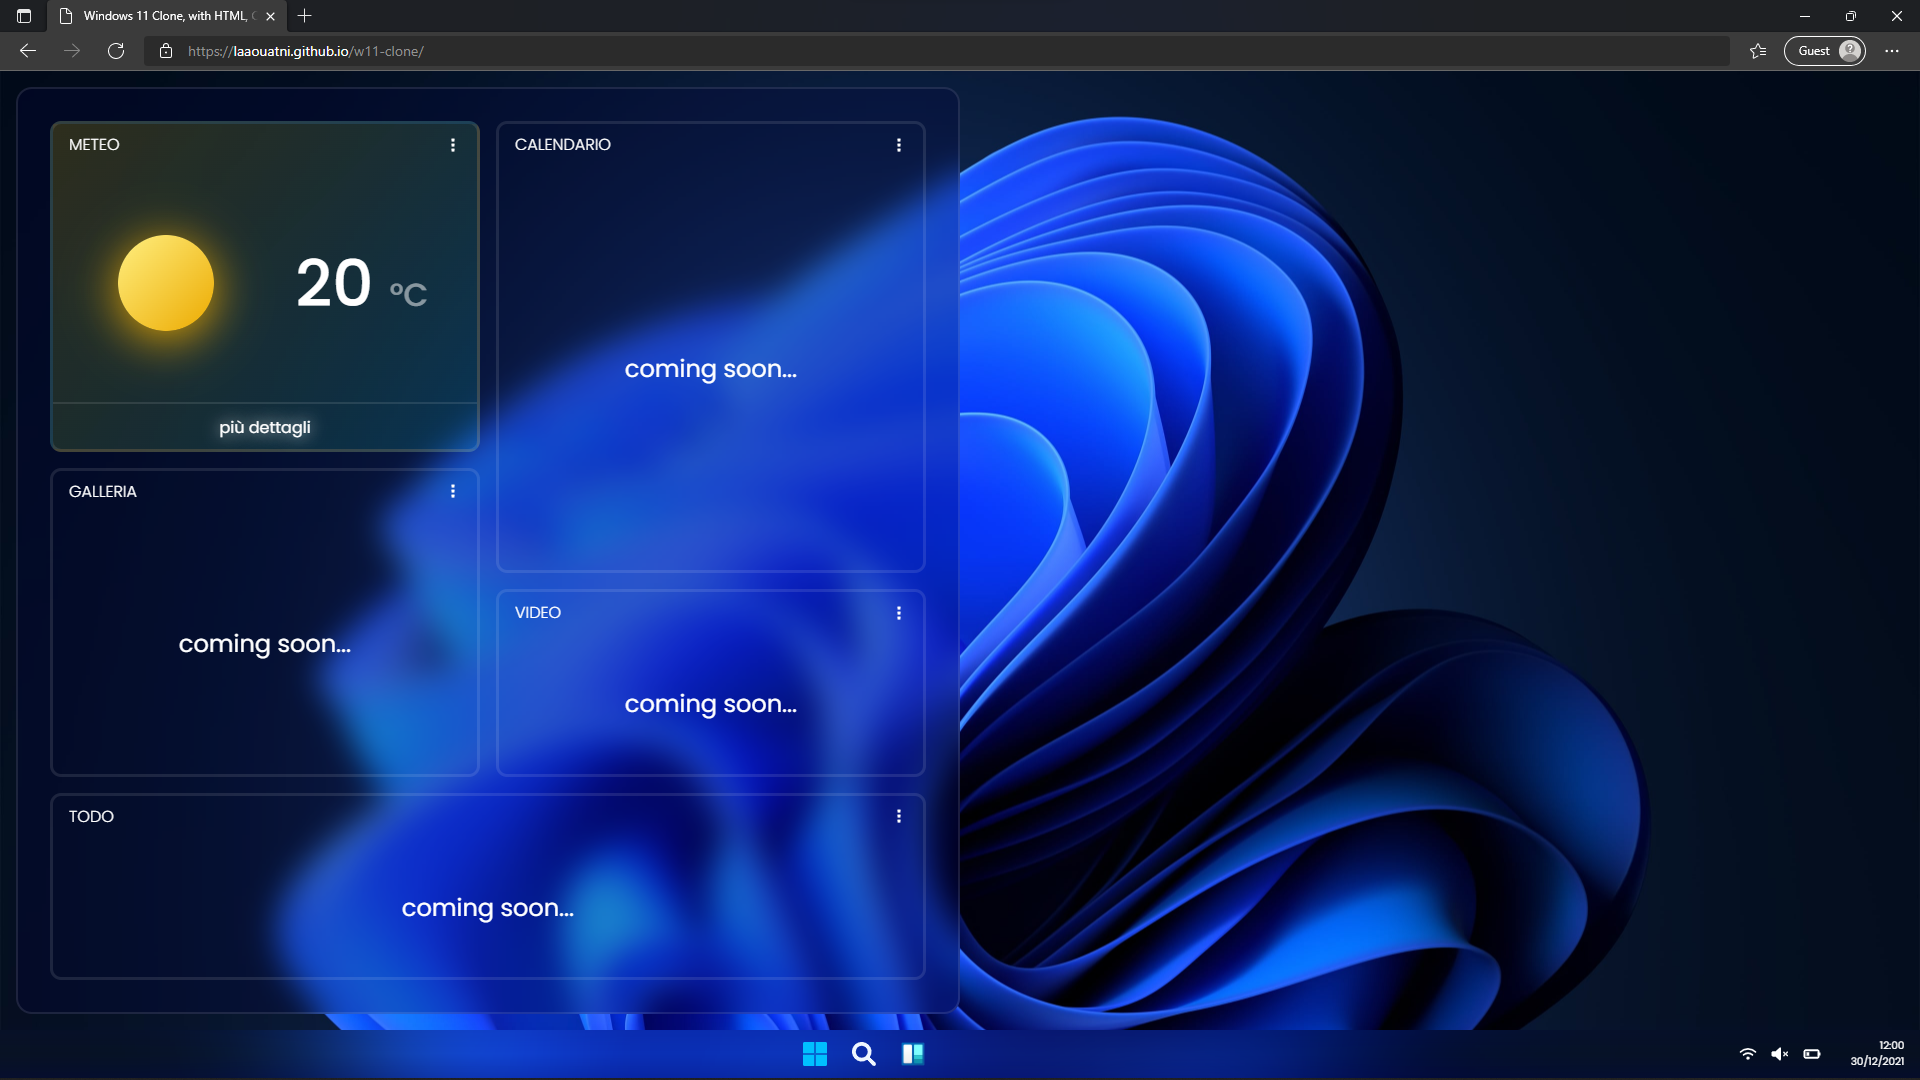Open the METEO widget options menu
The image size is (1920, 1080).
453,144
